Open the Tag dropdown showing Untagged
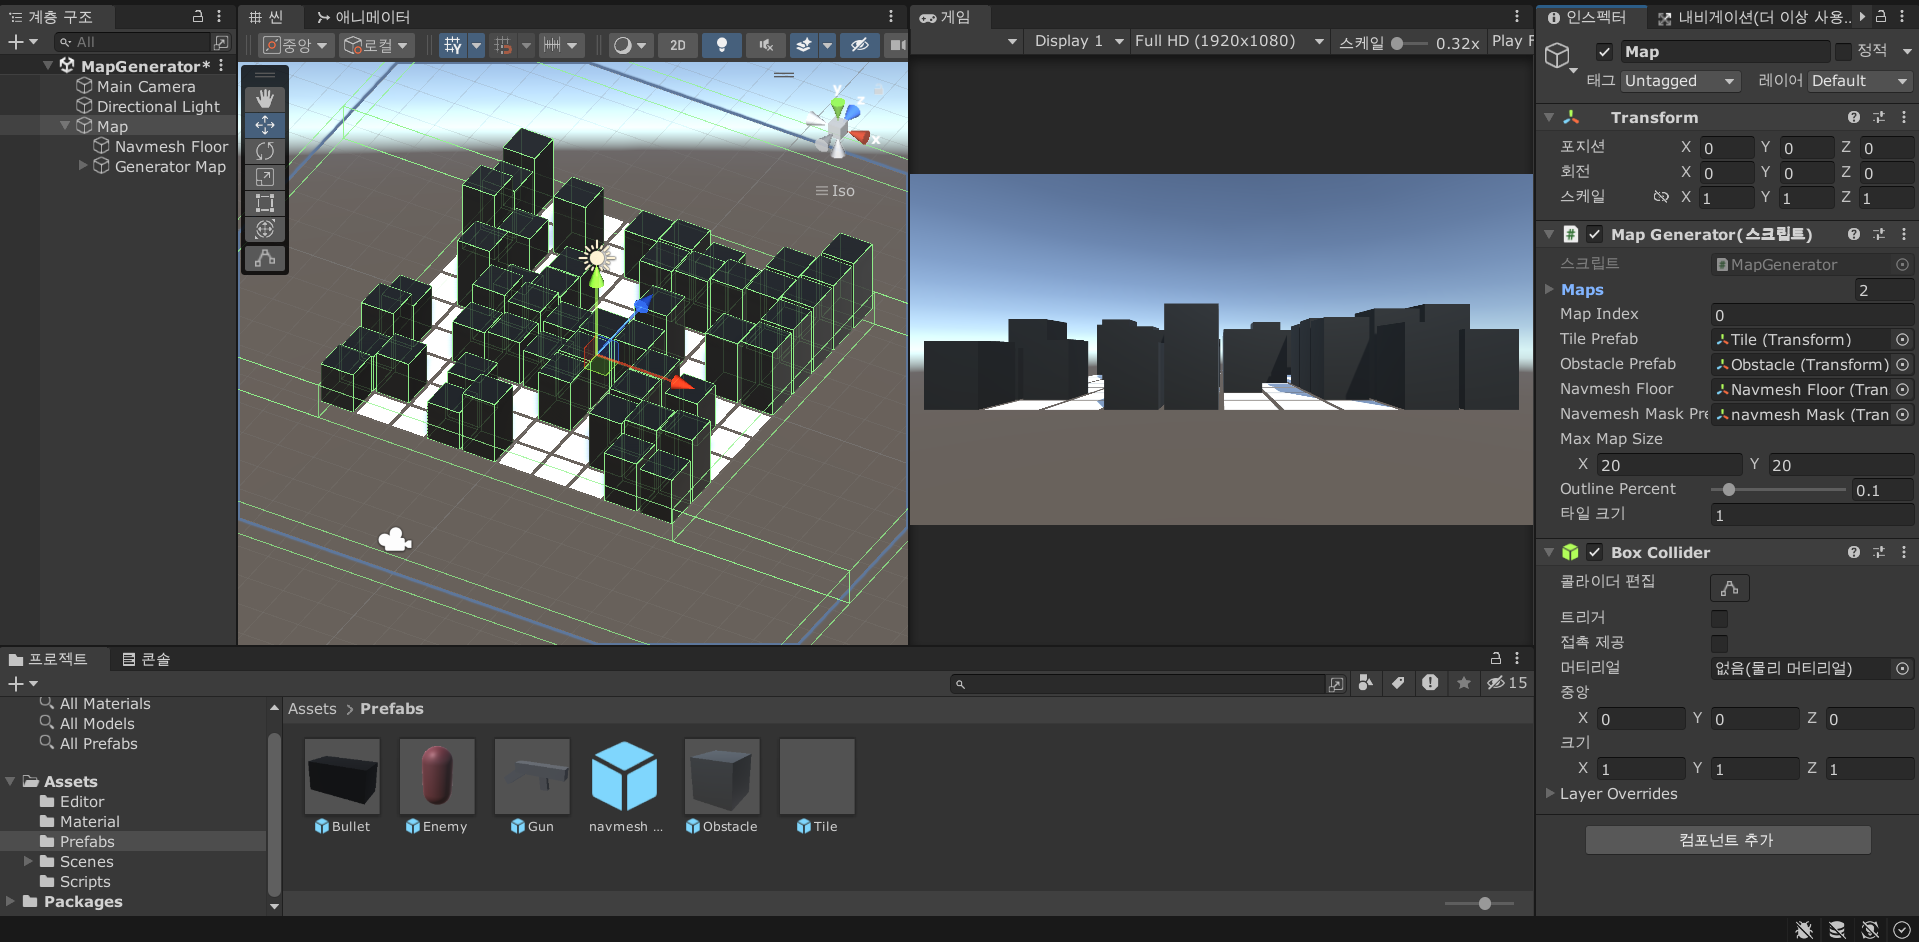 click(1680, 81)
